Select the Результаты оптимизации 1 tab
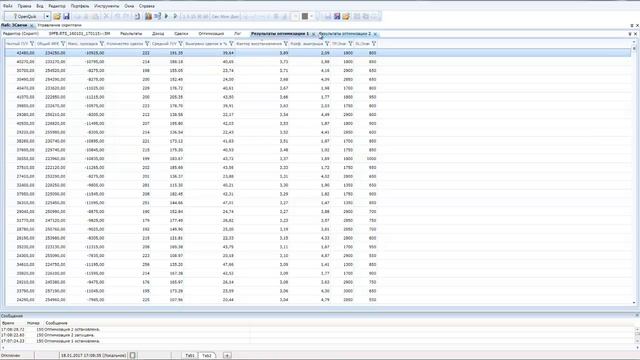640x360 pixels. 280,33
